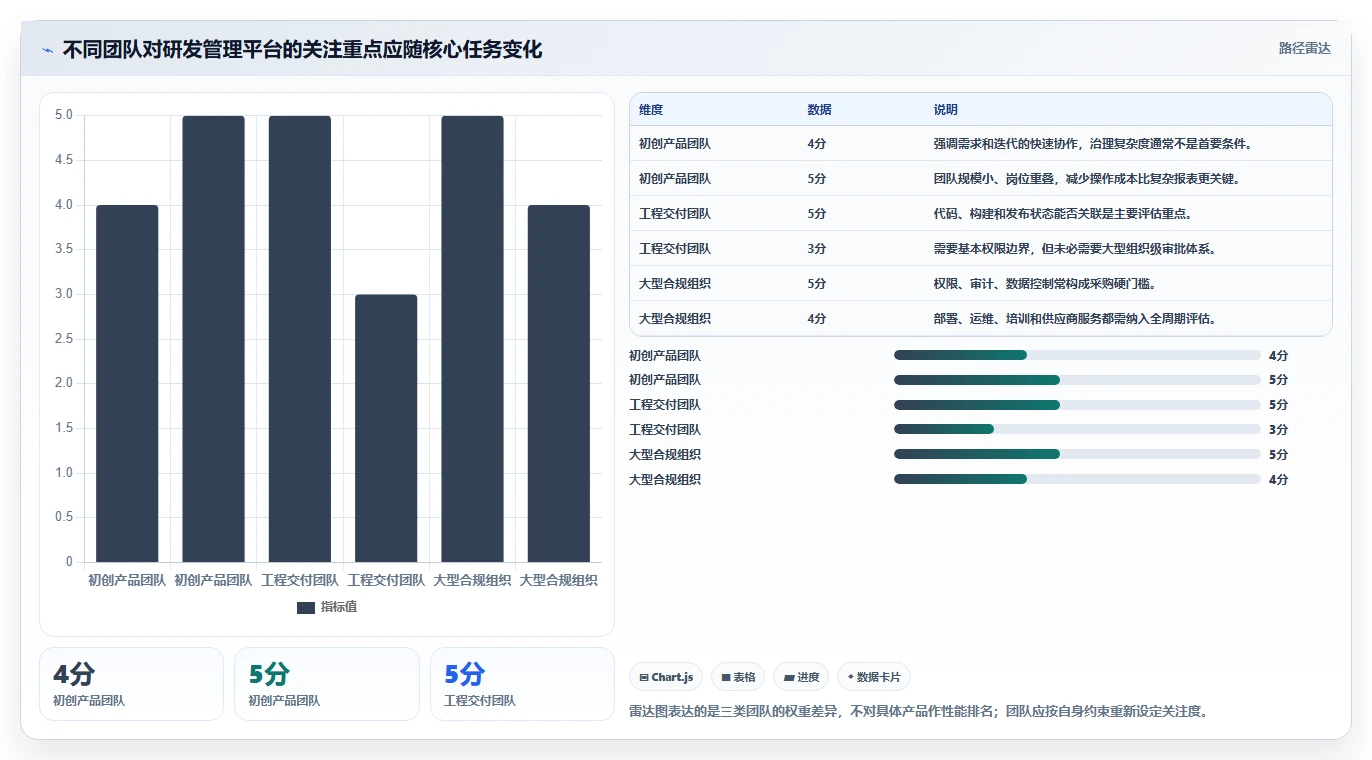Click the icon inside the Chart.js chip
1372x760 pixels.
644,678
